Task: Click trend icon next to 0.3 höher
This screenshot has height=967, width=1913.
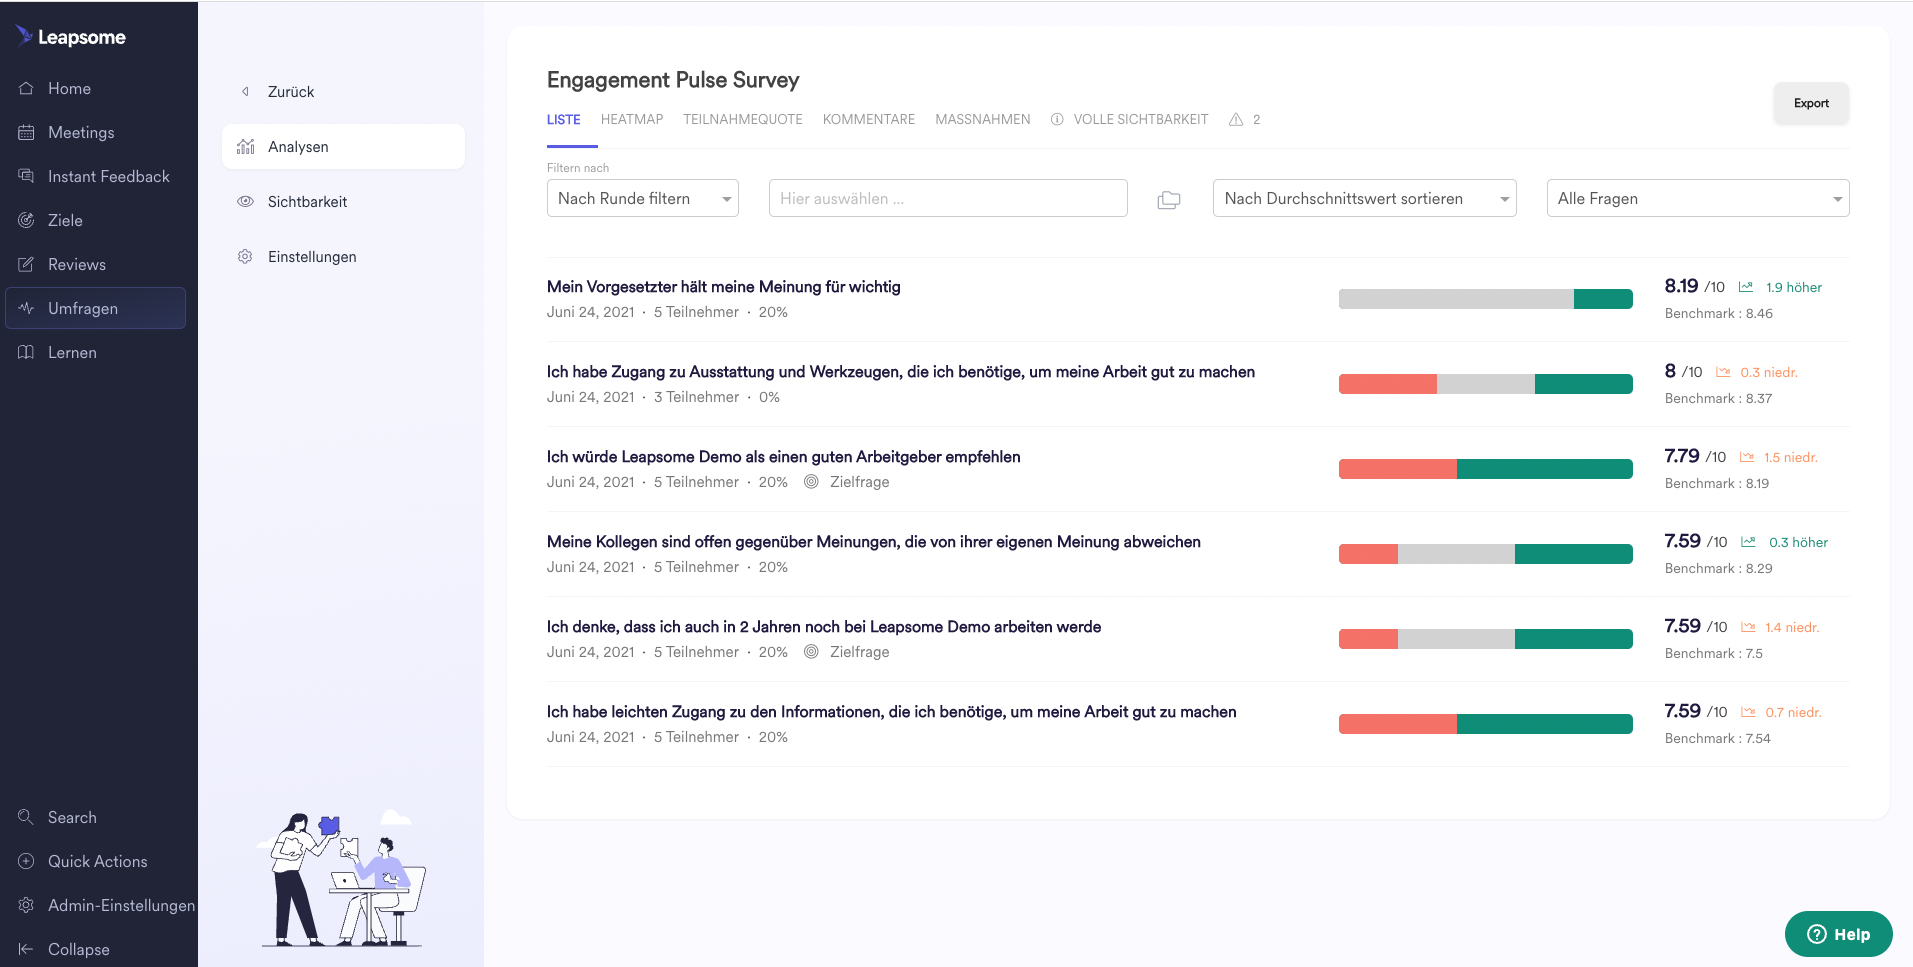Action: tap(1748, 542)
